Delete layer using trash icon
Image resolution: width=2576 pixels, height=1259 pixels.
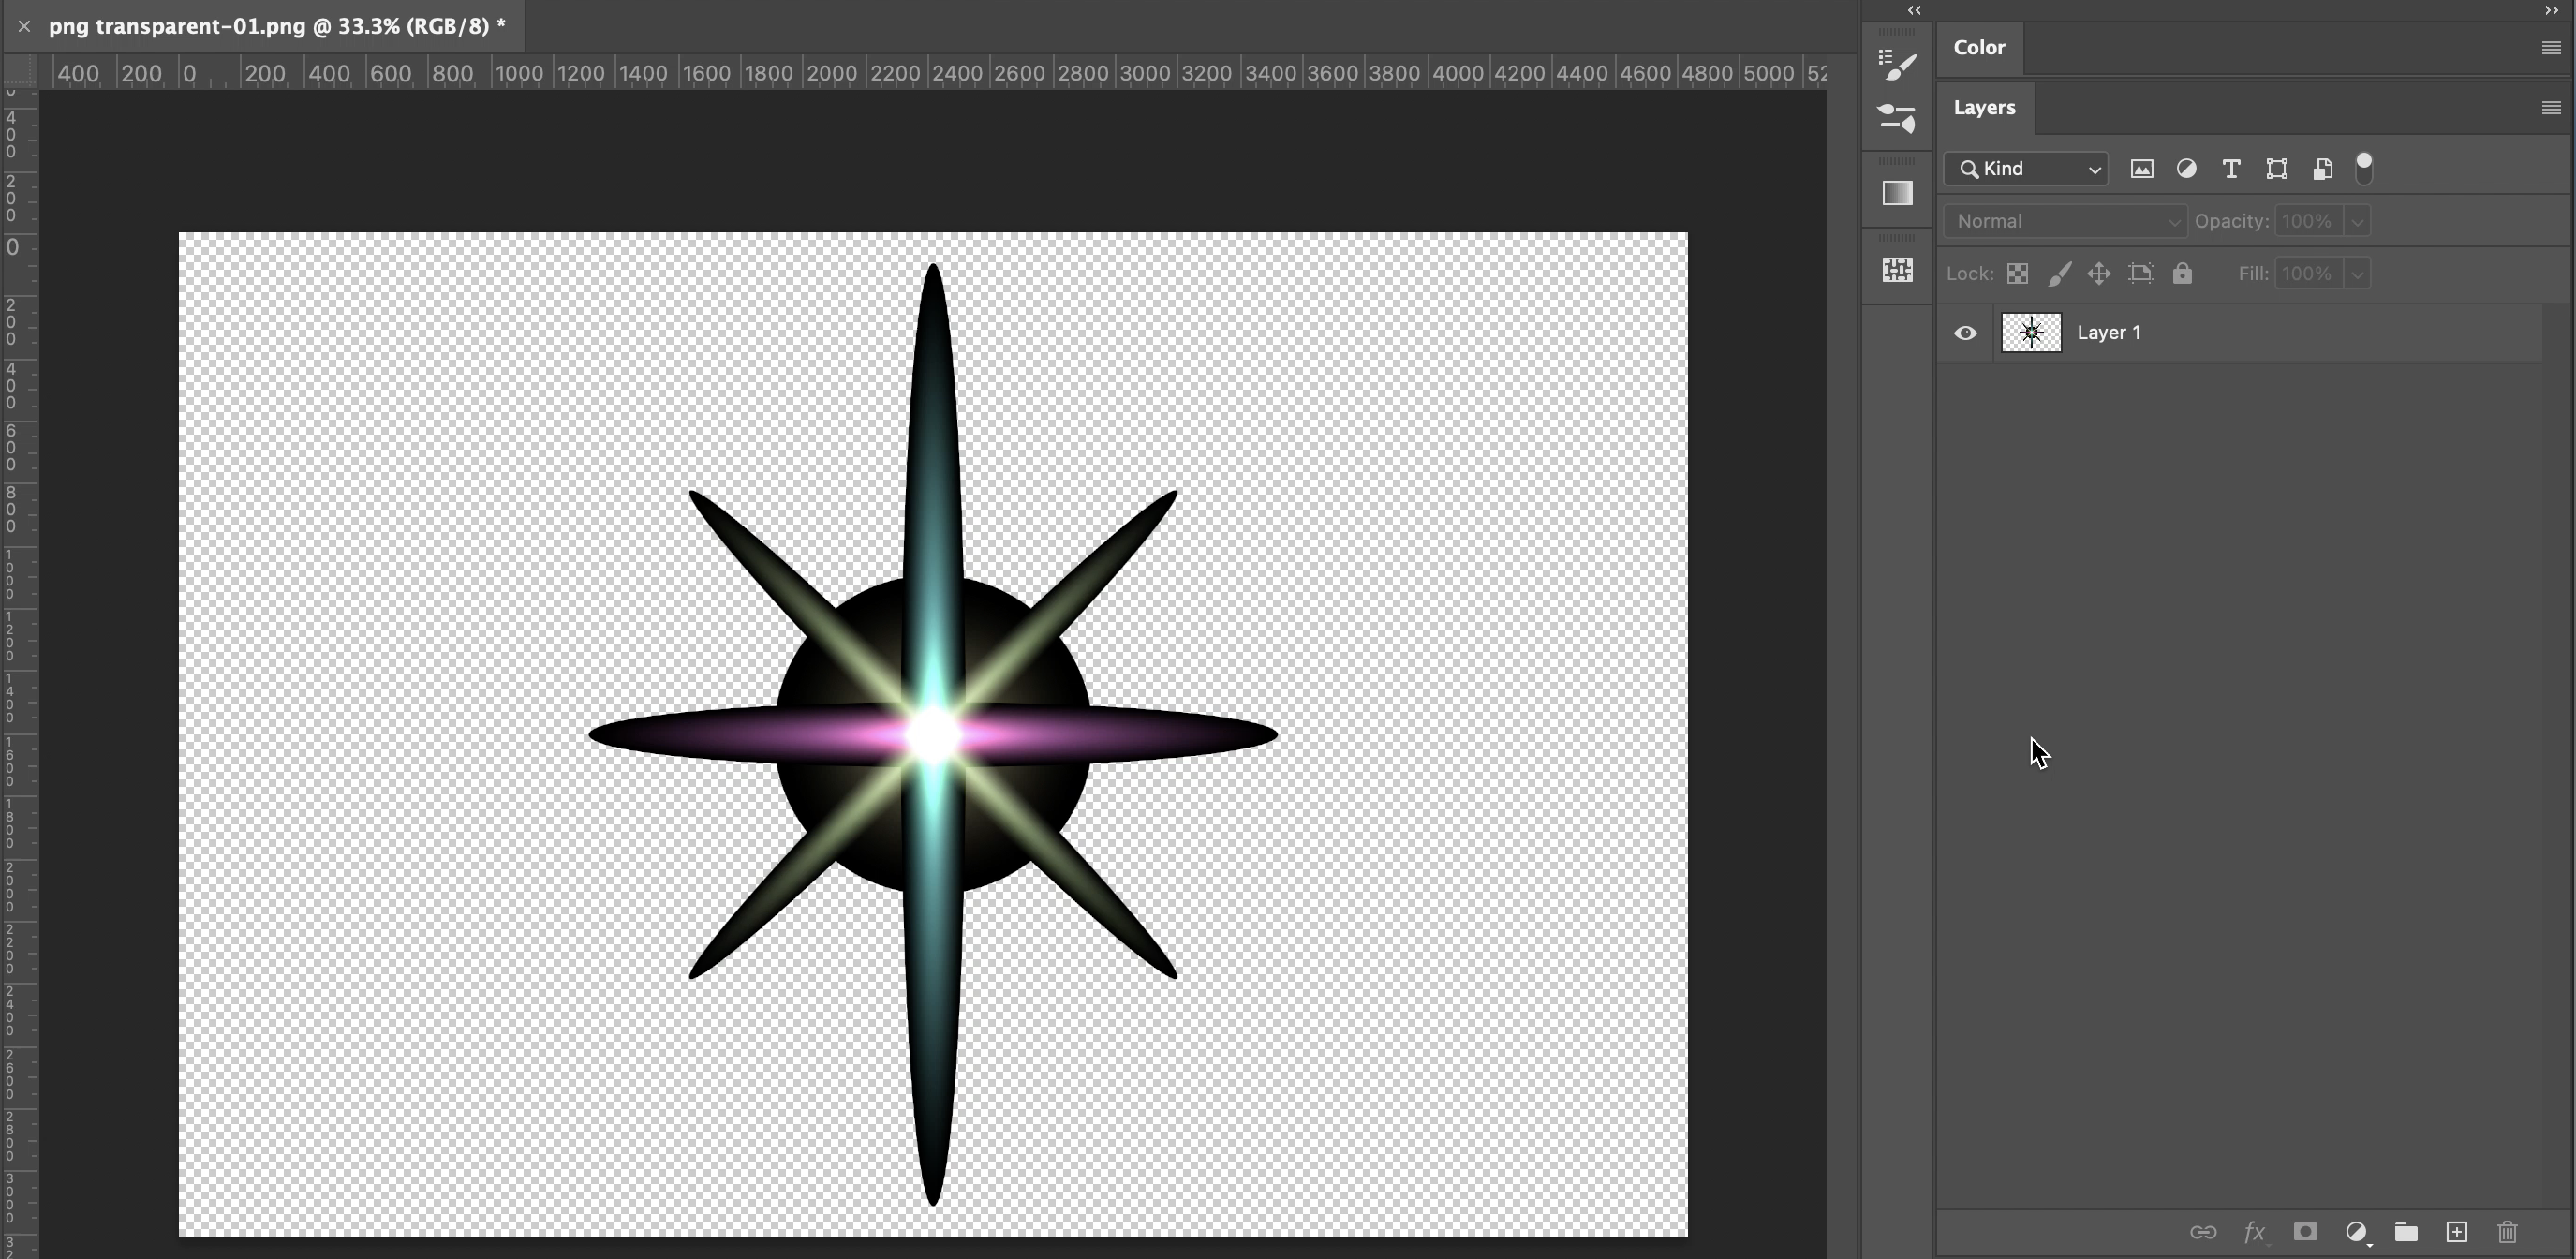(2507, 1232)
